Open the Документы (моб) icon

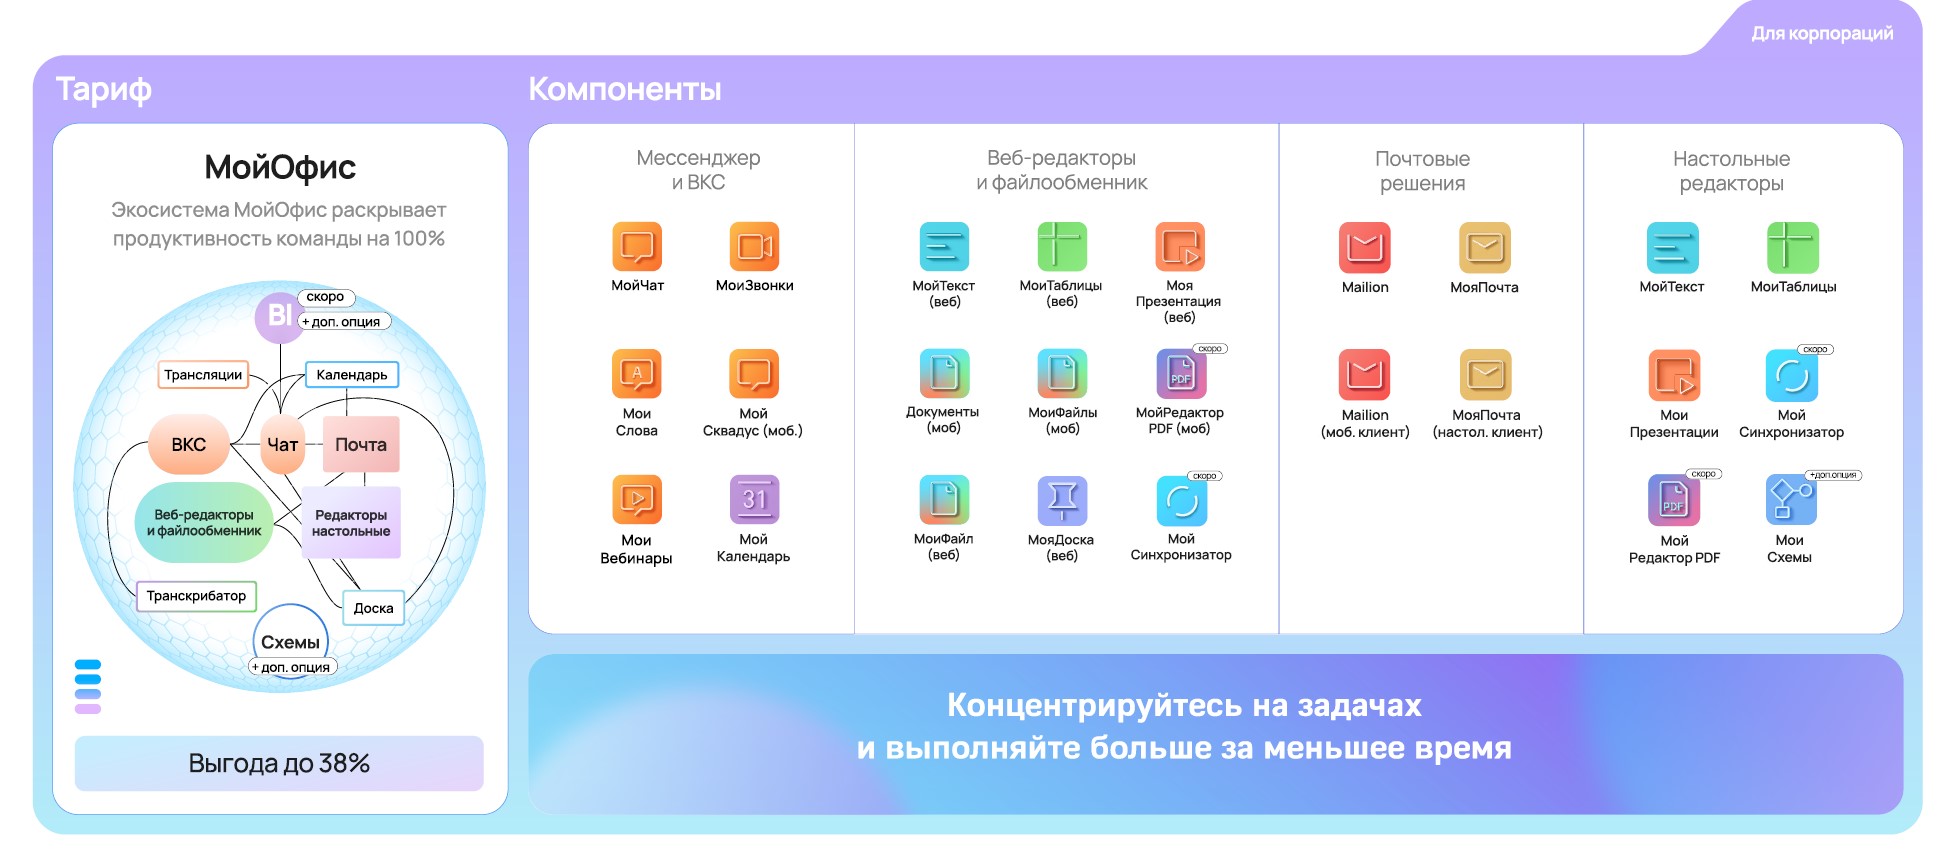pos(944,373)
